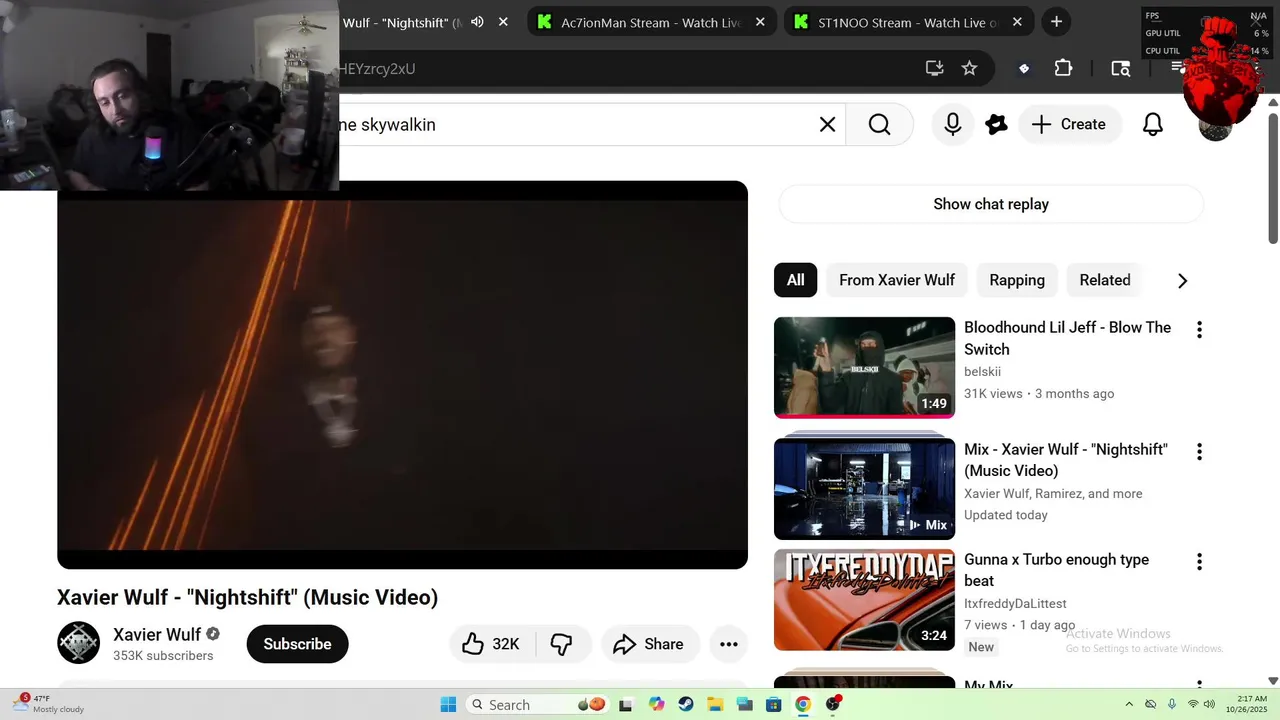Open options menu for Gunna x Turbo video
Viewport: 1280px width, 720px height.
(1199, 561)
